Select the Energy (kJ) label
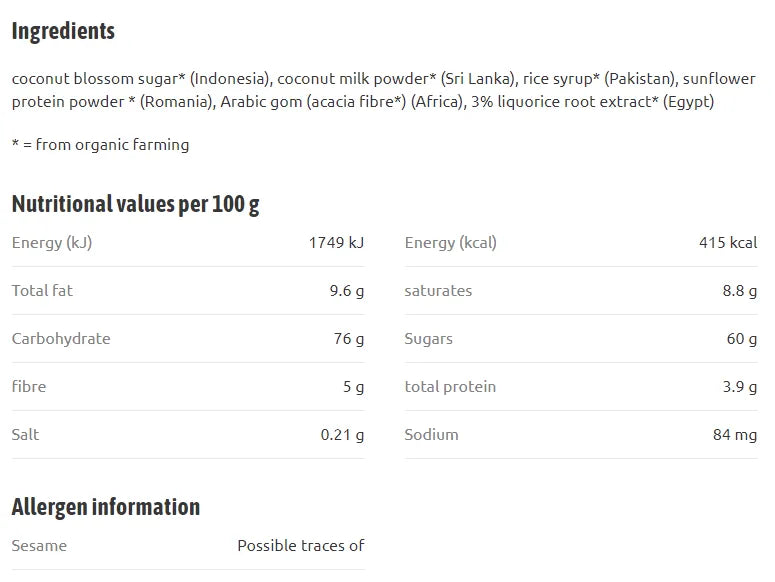The image size is (775, 582). (52, 243)
